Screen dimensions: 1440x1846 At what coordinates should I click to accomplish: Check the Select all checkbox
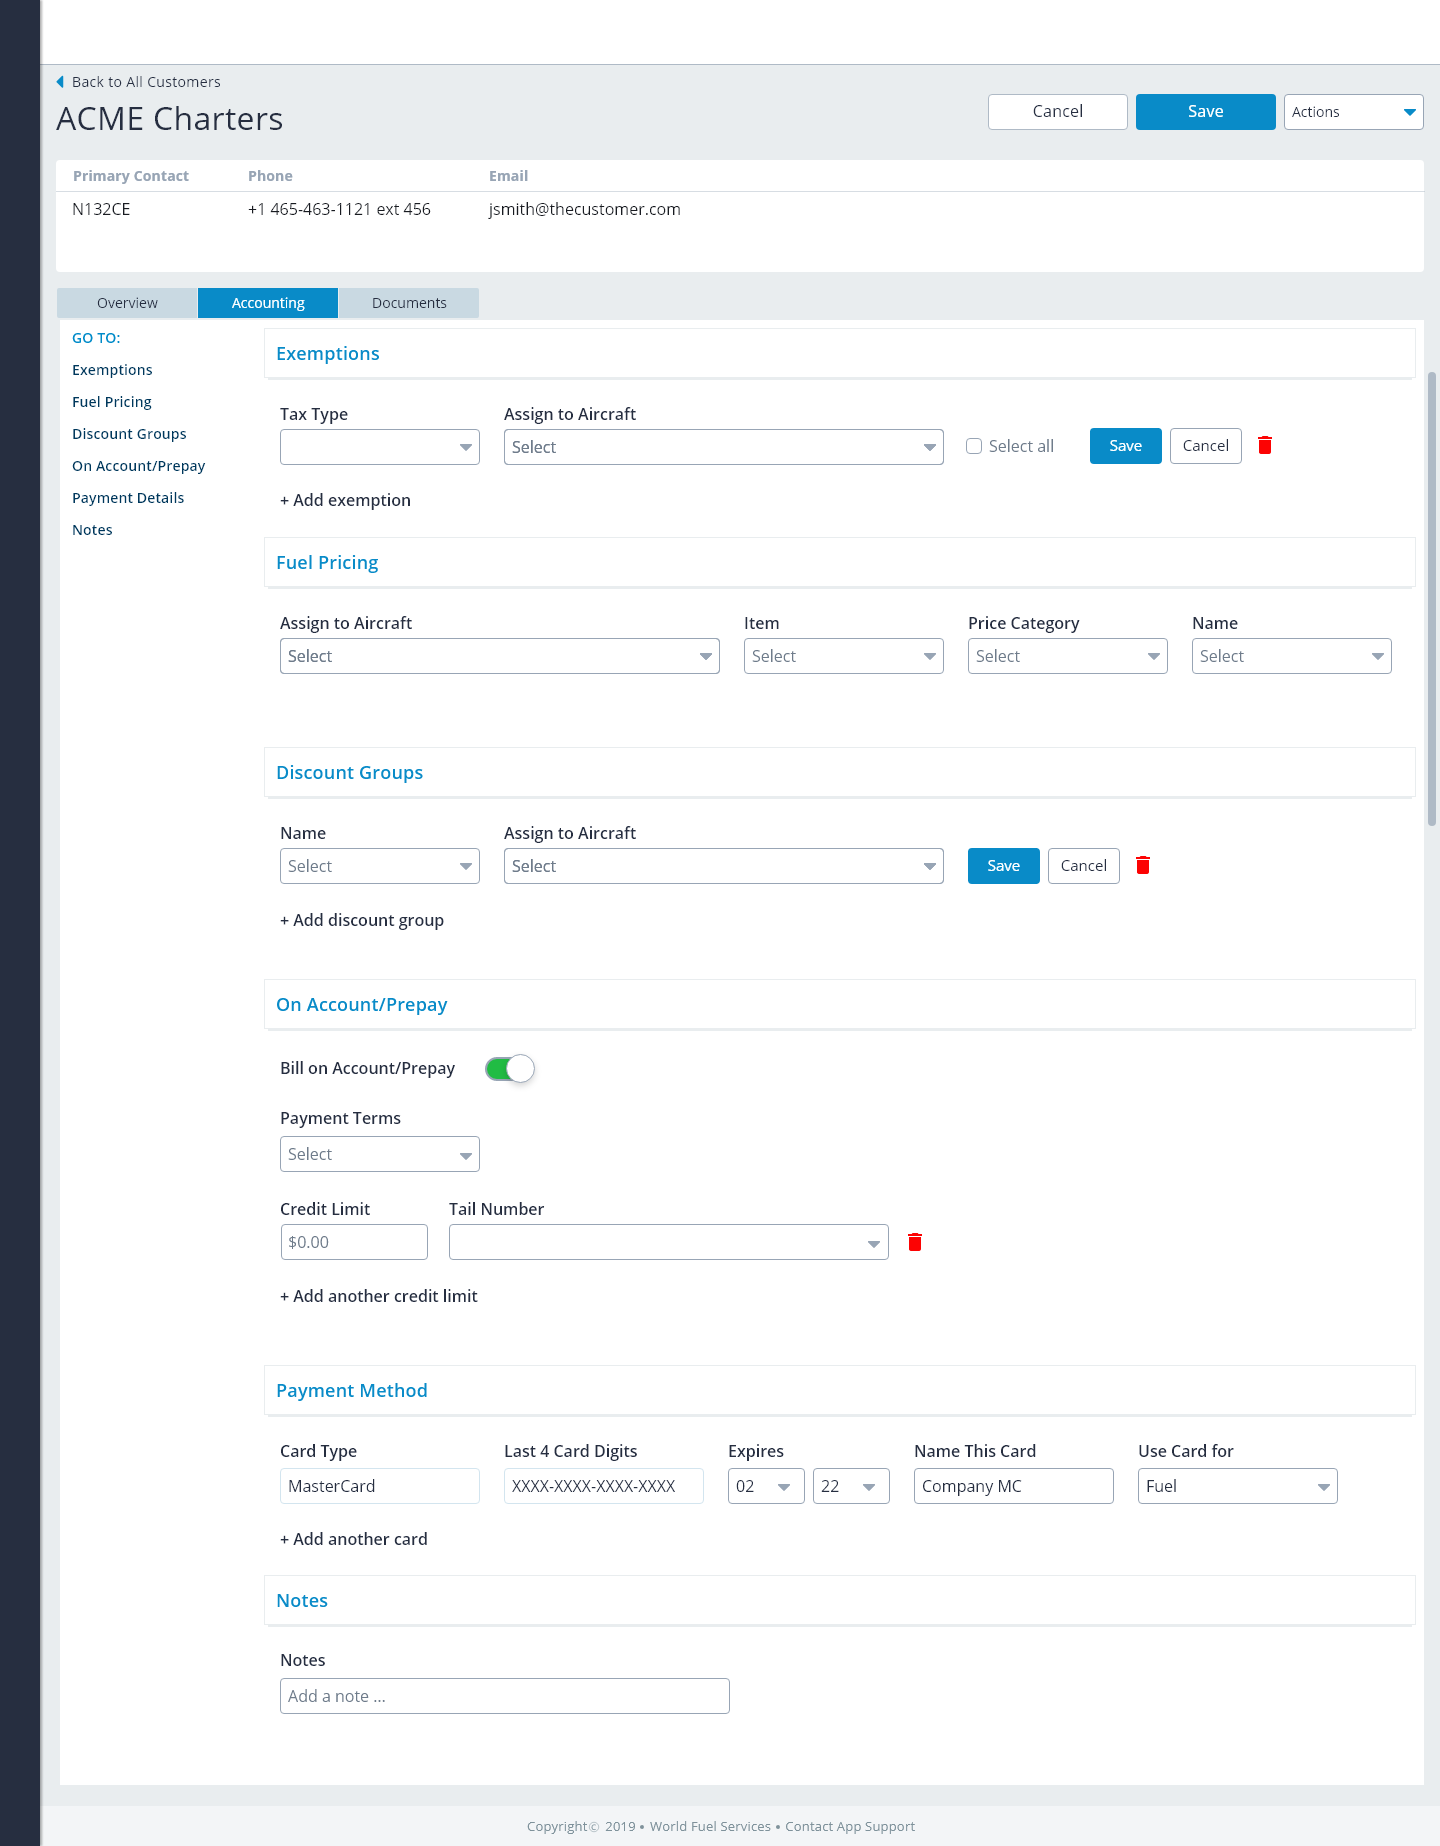click(x=974, y=446)
